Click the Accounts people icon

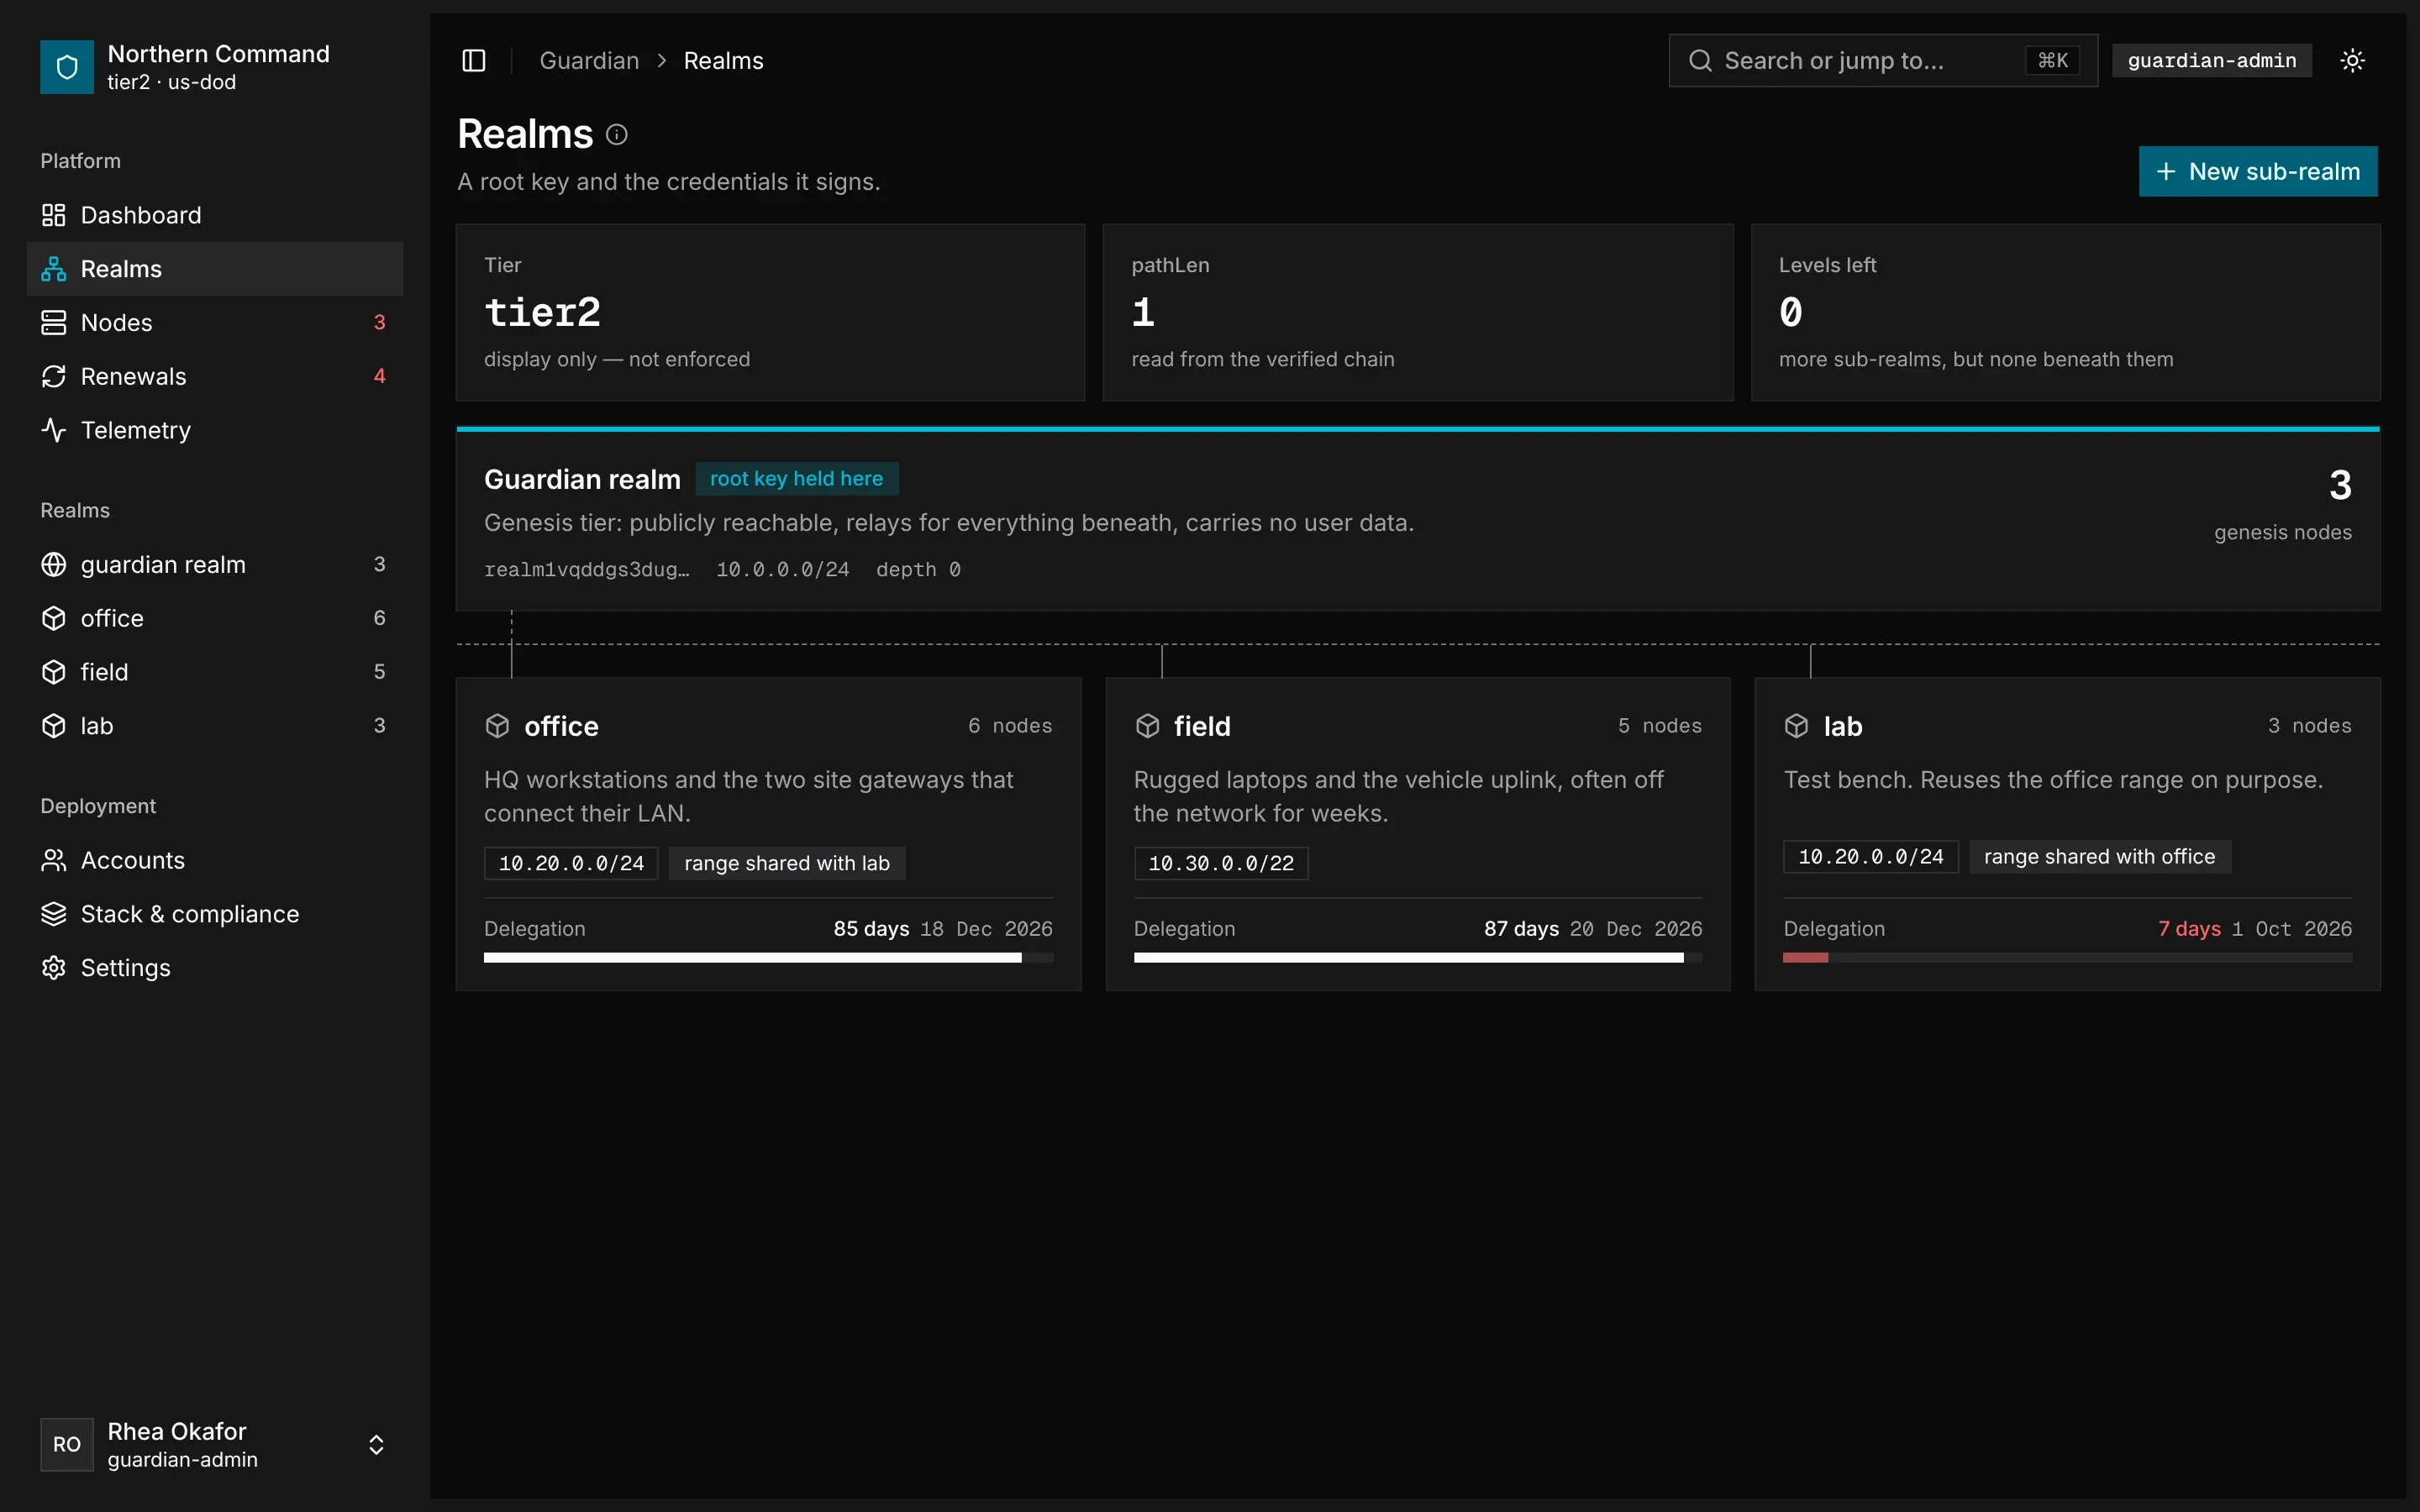click(54, 860)
